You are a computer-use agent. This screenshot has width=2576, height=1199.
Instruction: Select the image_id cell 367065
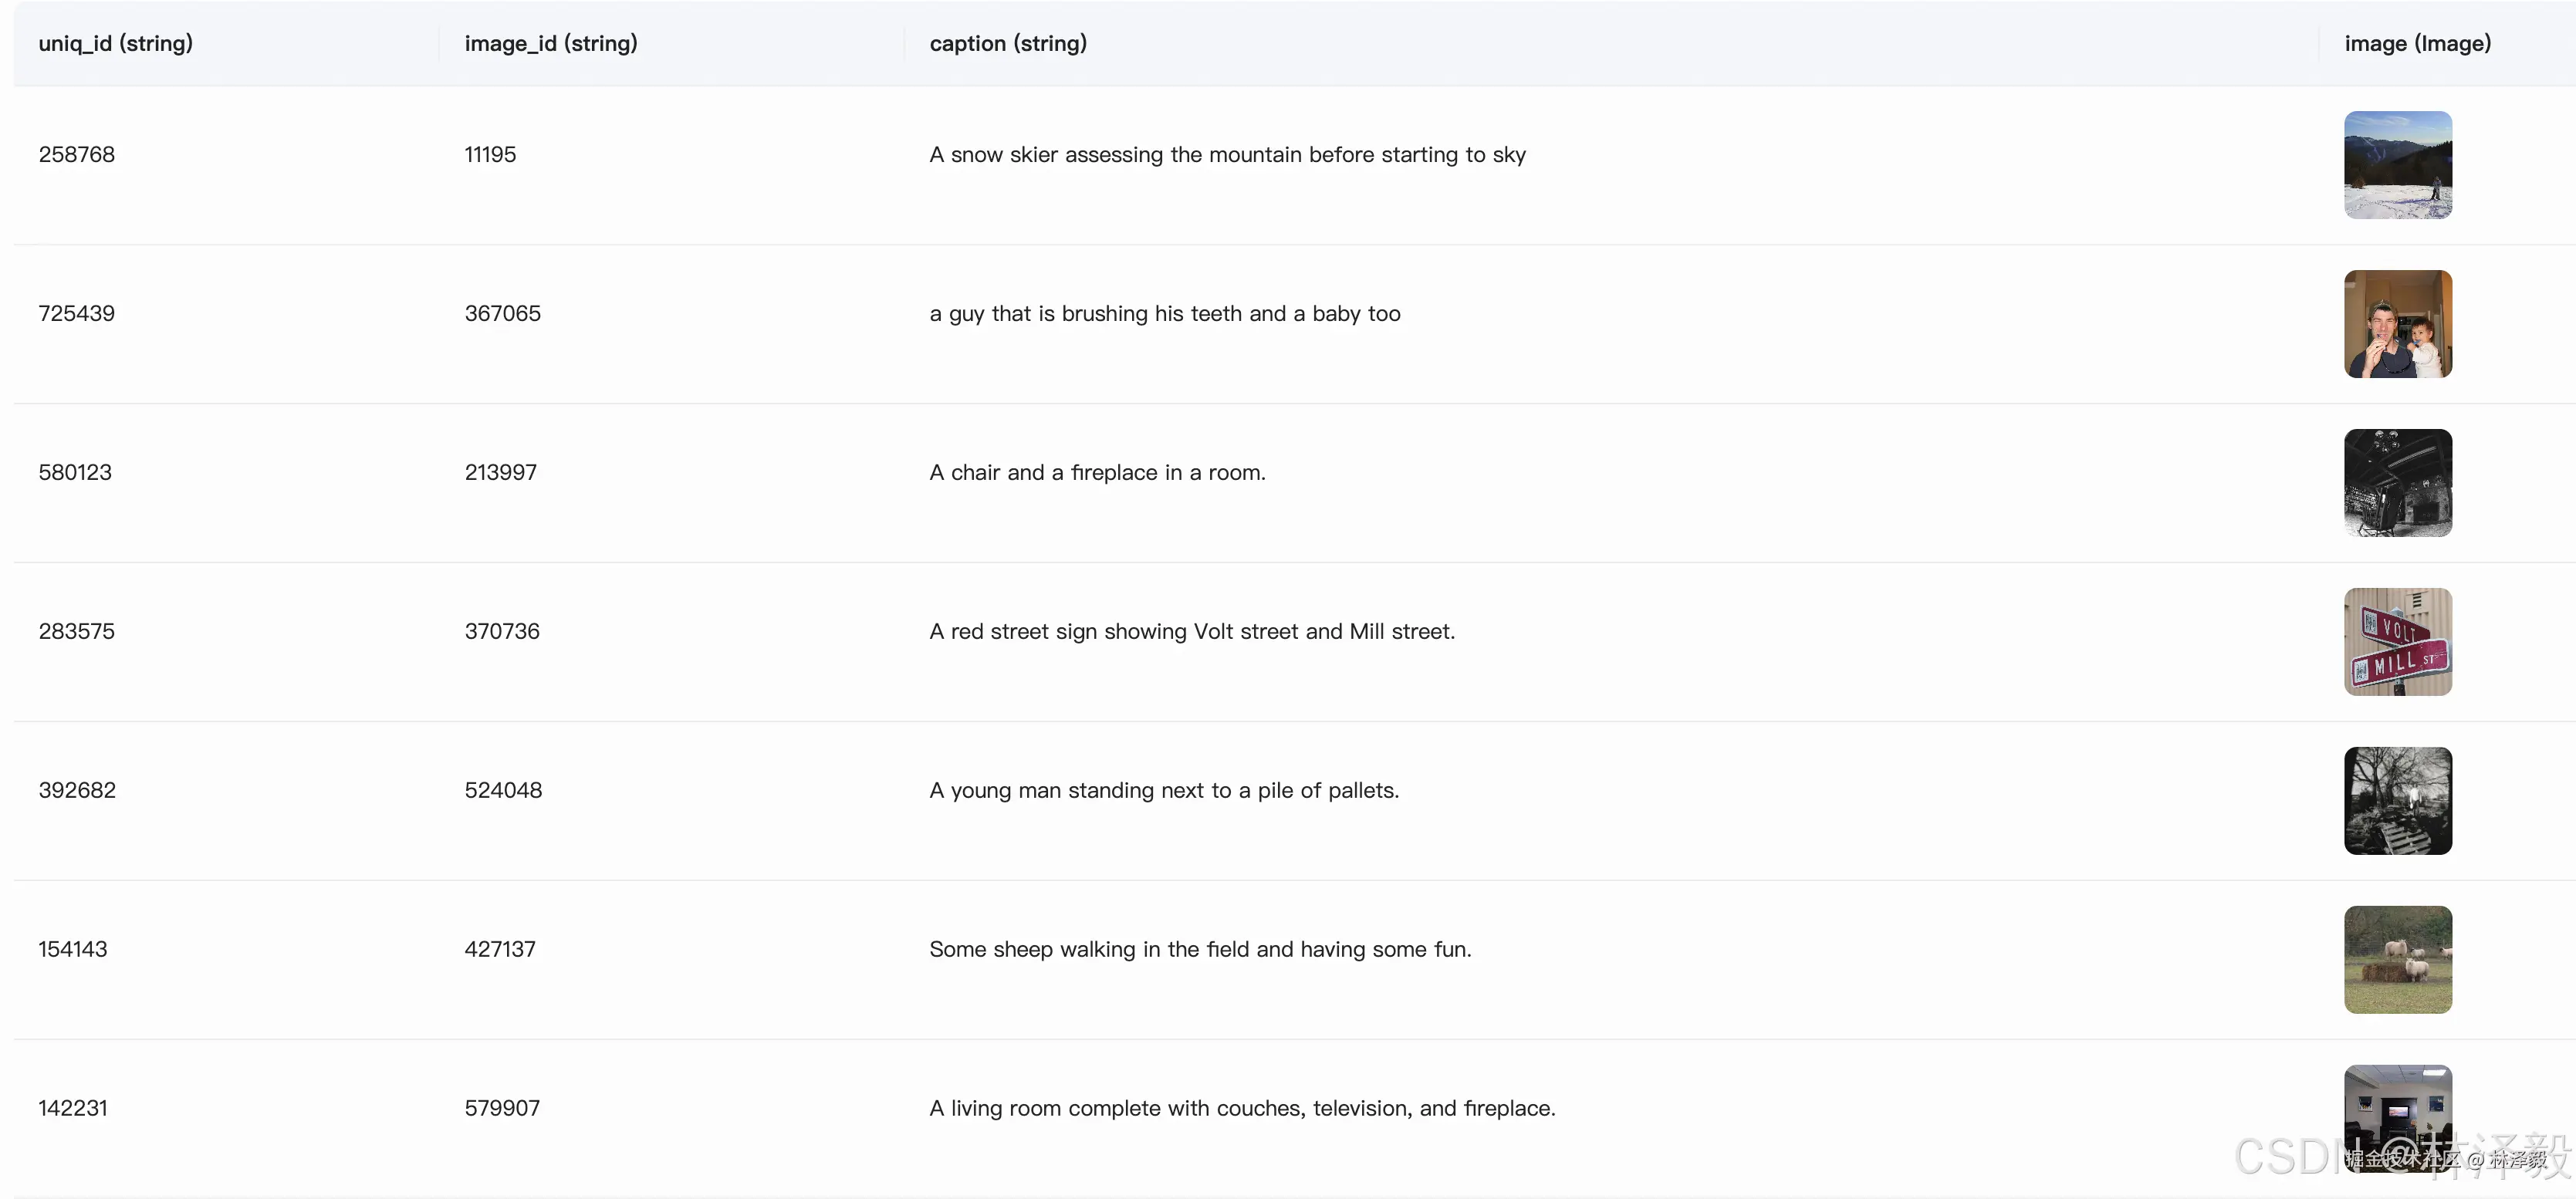pyautogui.click(x=502, y=313)
